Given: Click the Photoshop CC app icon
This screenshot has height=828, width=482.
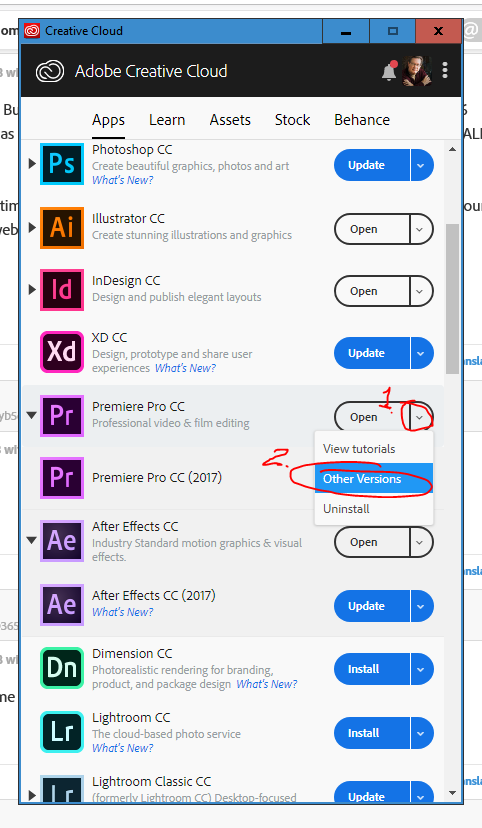Looking at the screenshot, I should coord(62,164).
